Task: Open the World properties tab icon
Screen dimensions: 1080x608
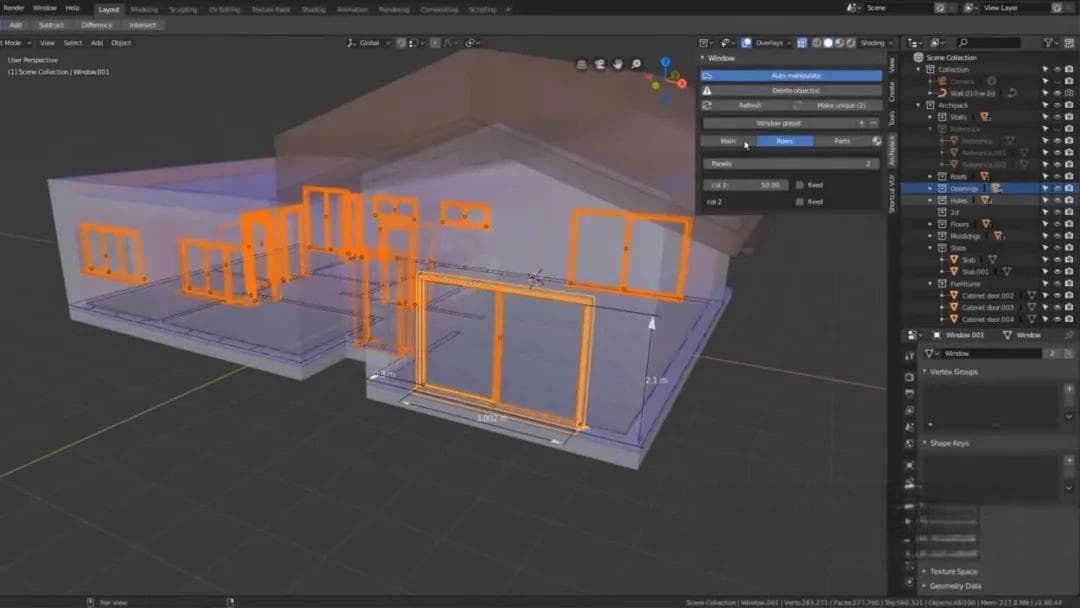Action: [x=909, y=444]
